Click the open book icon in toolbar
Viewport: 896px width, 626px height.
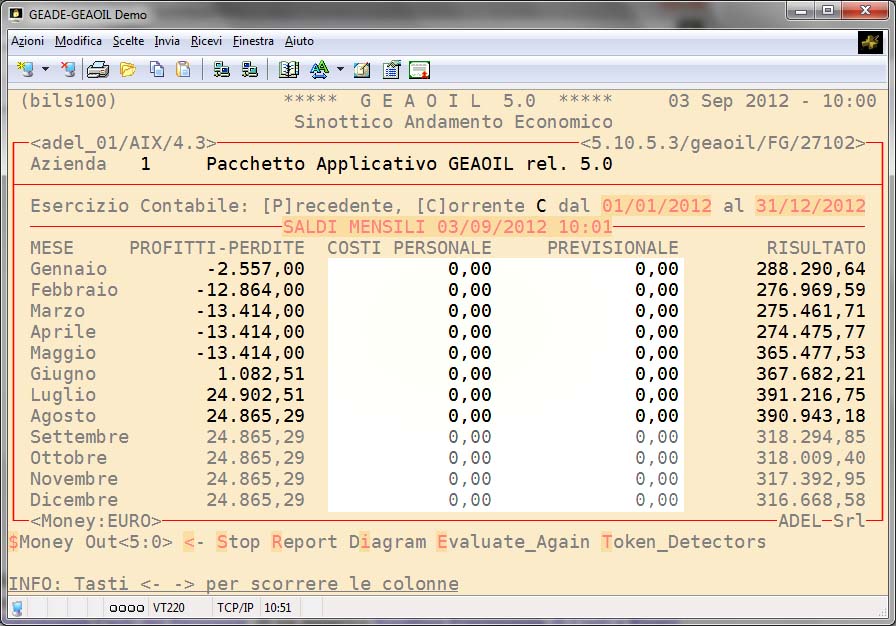[x=289, y=70]
